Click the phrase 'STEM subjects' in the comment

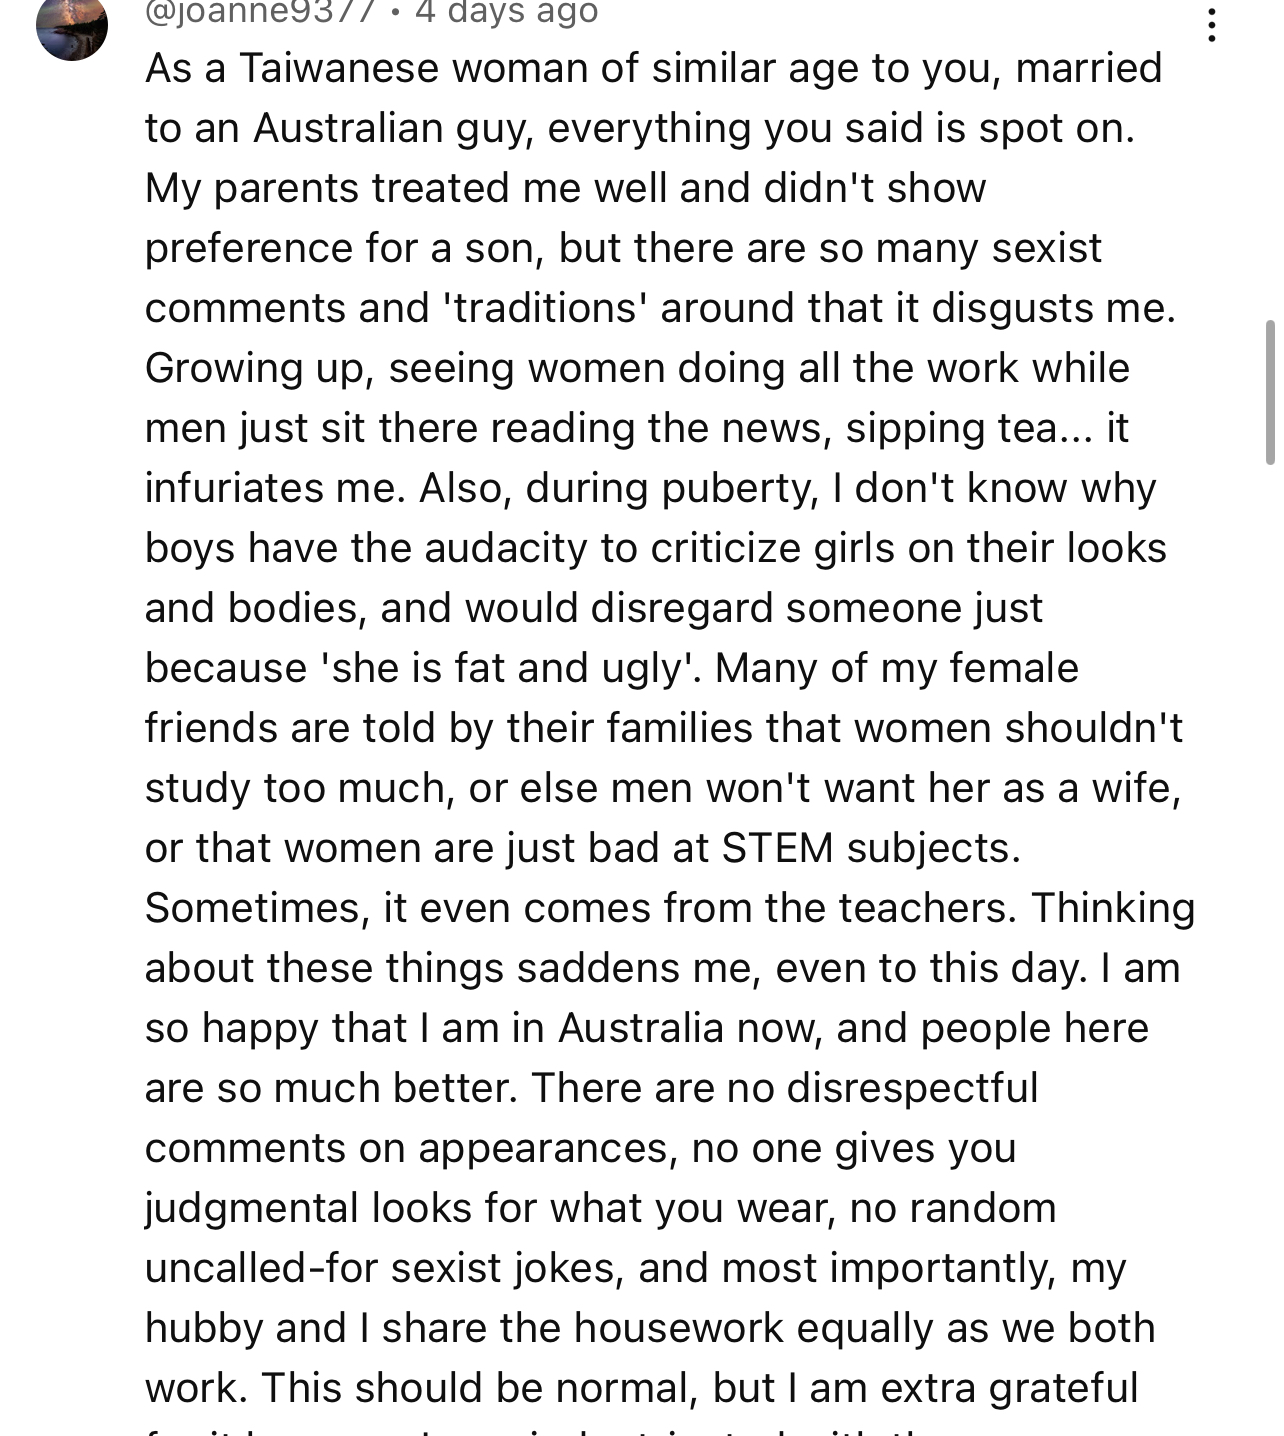(x=870, y=848)
